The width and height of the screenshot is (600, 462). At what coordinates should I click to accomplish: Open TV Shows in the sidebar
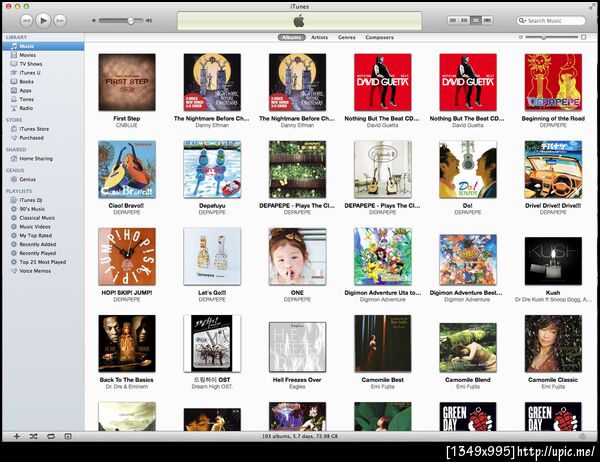pyautogui.click(x=43, y=64)
